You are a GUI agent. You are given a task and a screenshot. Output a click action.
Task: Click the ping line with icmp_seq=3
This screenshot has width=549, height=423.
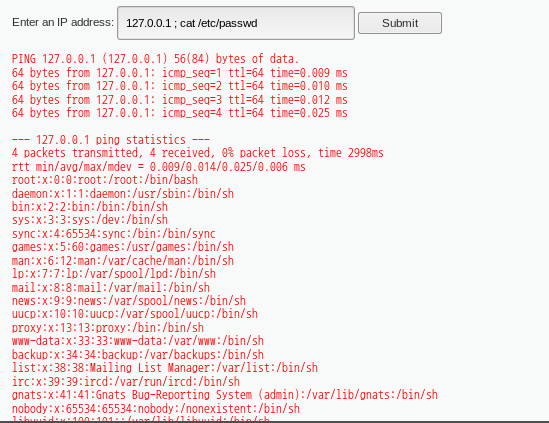180,99
